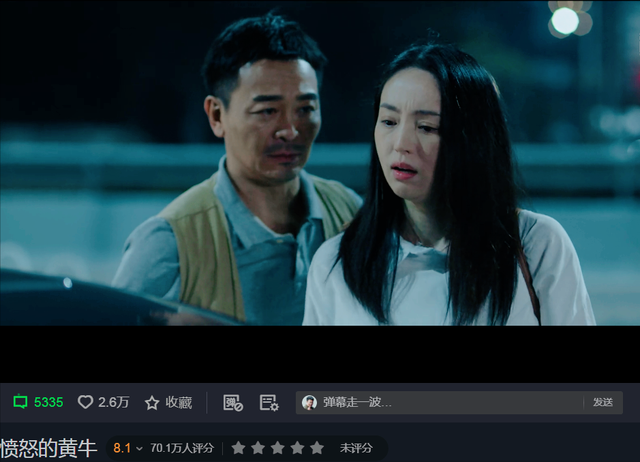Click the 收藏 label text
Viewport: 640px width, 462px height.
pos(179,403)
